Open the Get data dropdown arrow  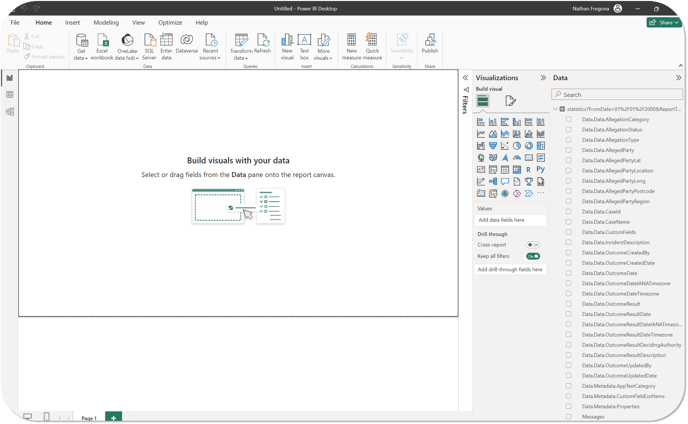[86, 58]
